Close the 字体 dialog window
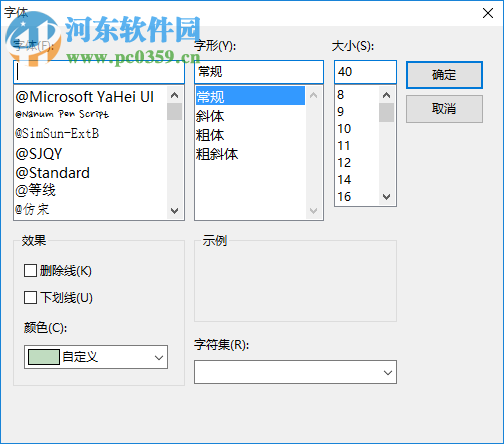Image resolution: width=504 pixels, height=444 pixels. coord(488,13)
